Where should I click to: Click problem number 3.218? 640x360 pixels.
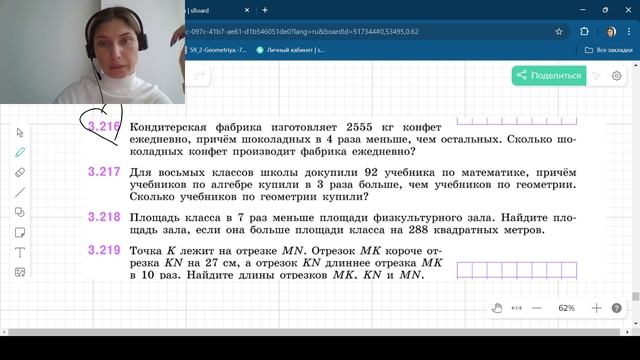(x=104, y=217)
